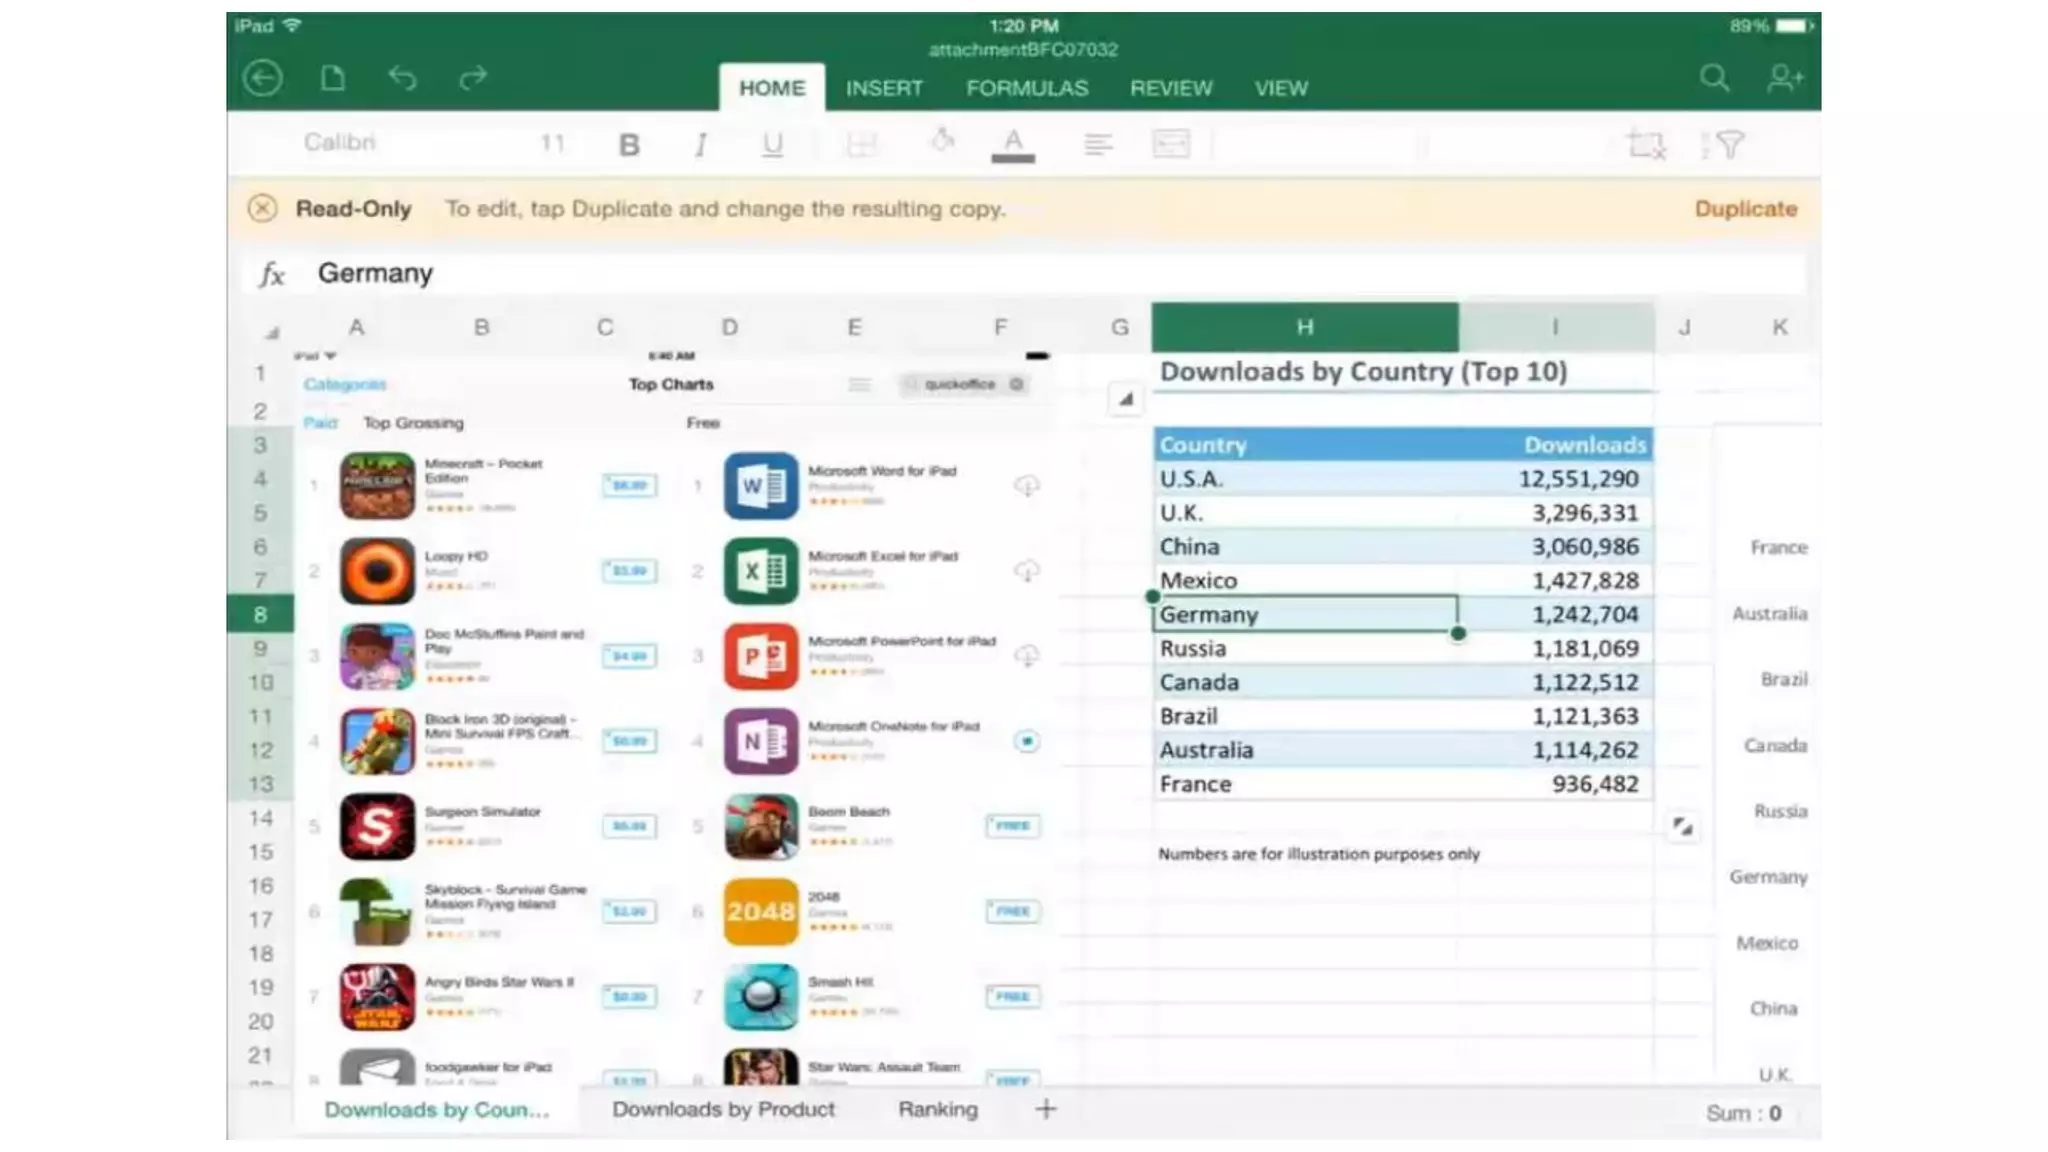The width and height of the screenshot is (2048, 1152).
Task: Tap the back arrow icon
Action: tap(263, 78)
